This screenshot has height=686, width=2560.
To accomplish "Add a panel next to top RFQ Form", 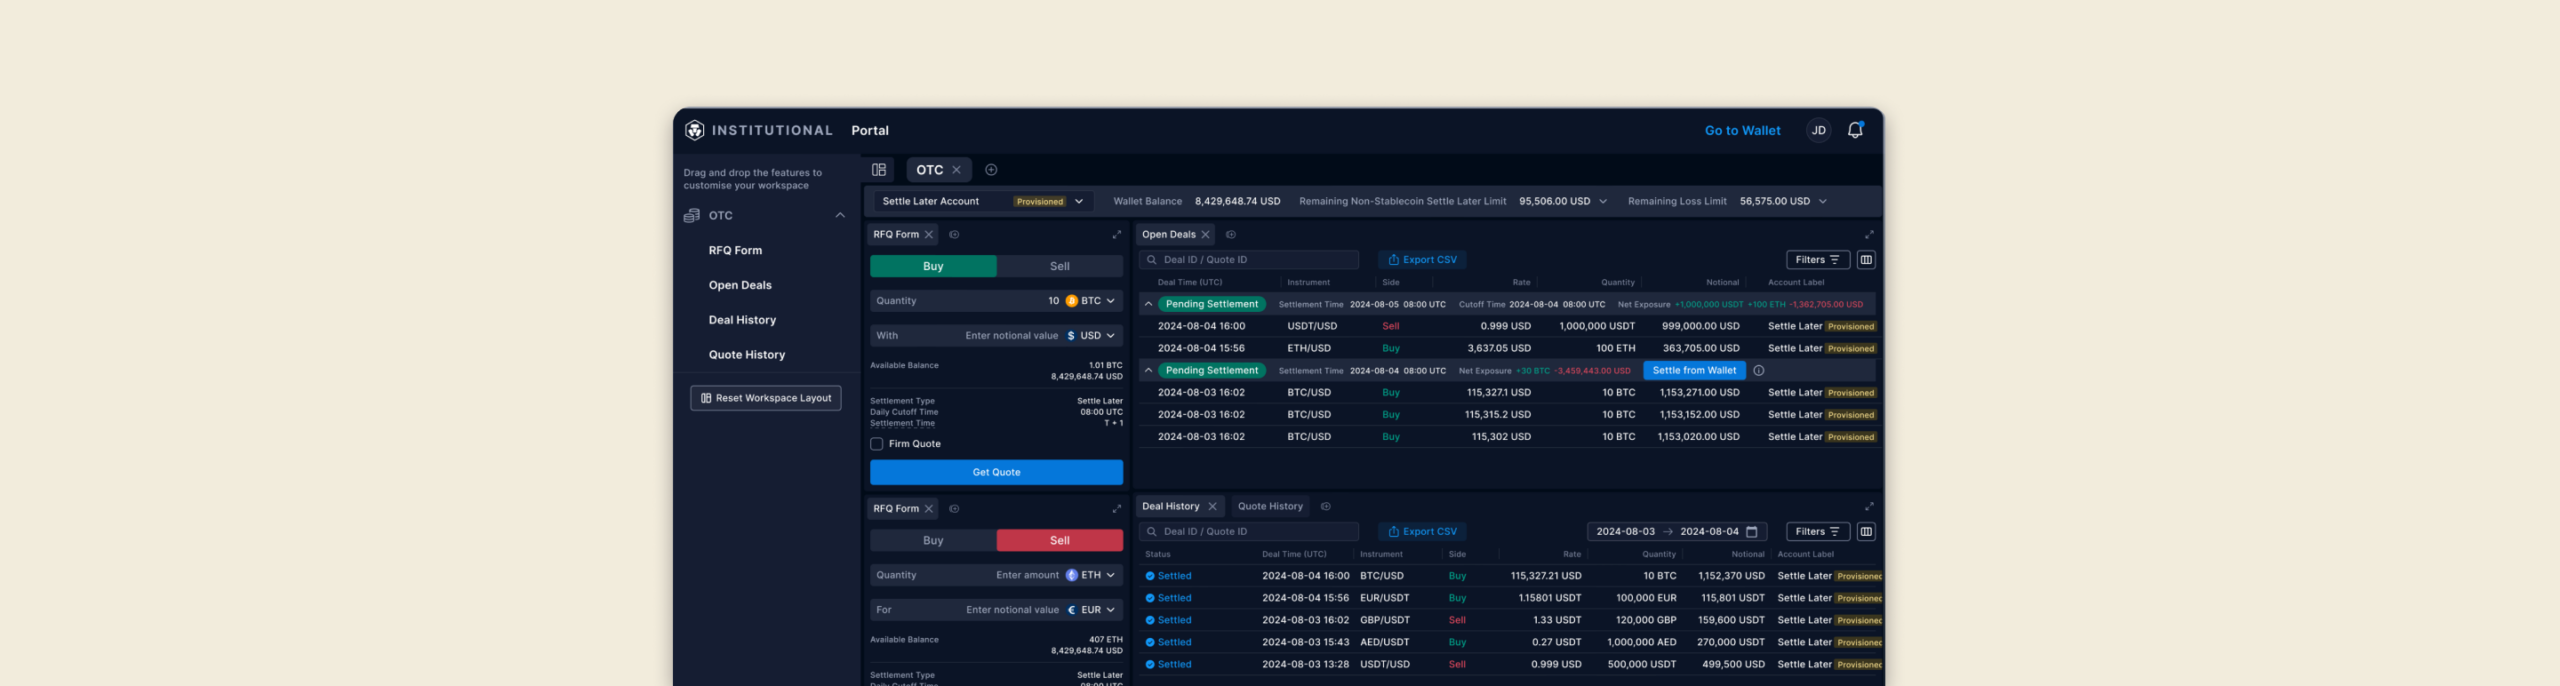I will pyautogui.click(x=954, y=235).
